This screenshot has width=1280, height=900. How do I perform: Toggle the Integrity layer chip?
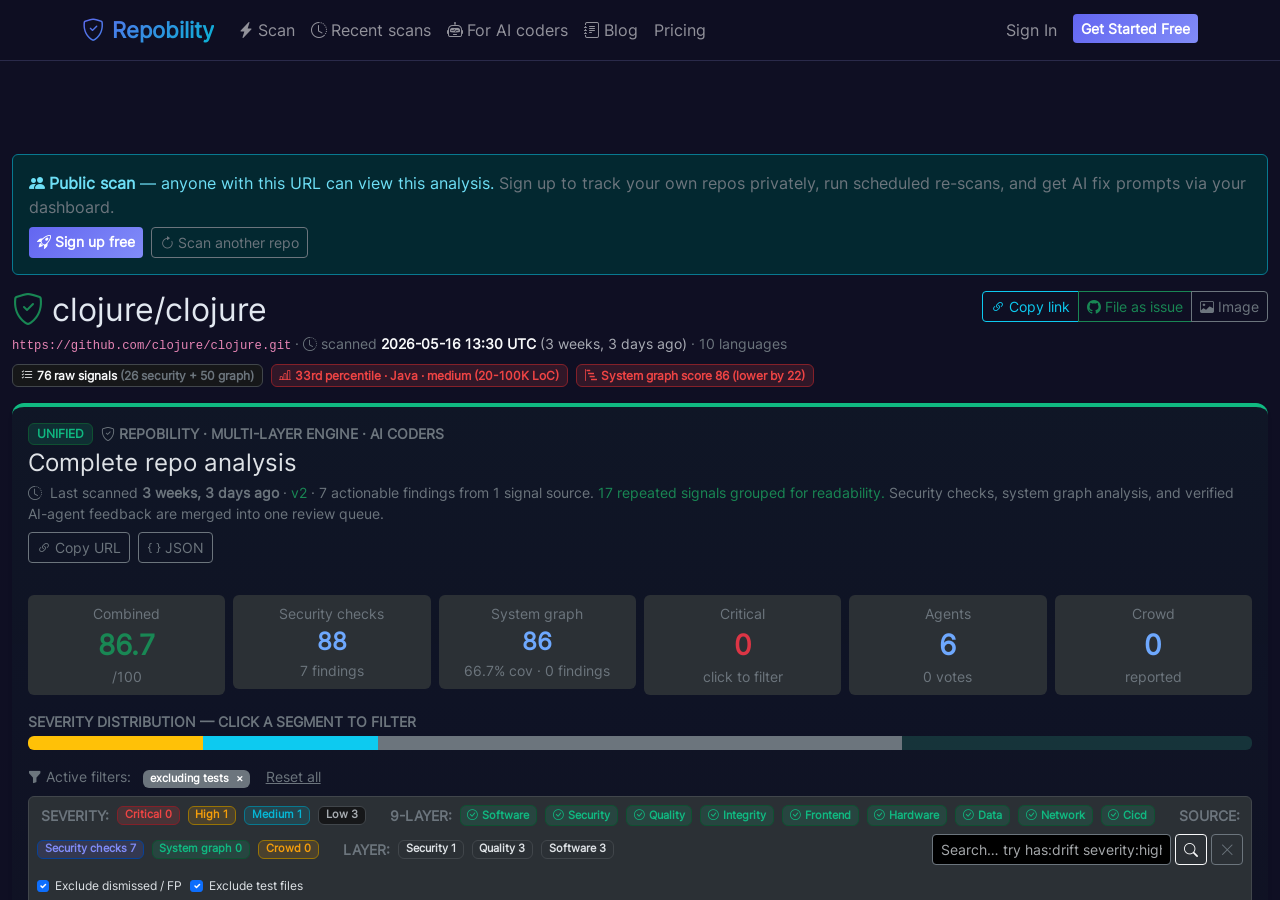(737, 815)
